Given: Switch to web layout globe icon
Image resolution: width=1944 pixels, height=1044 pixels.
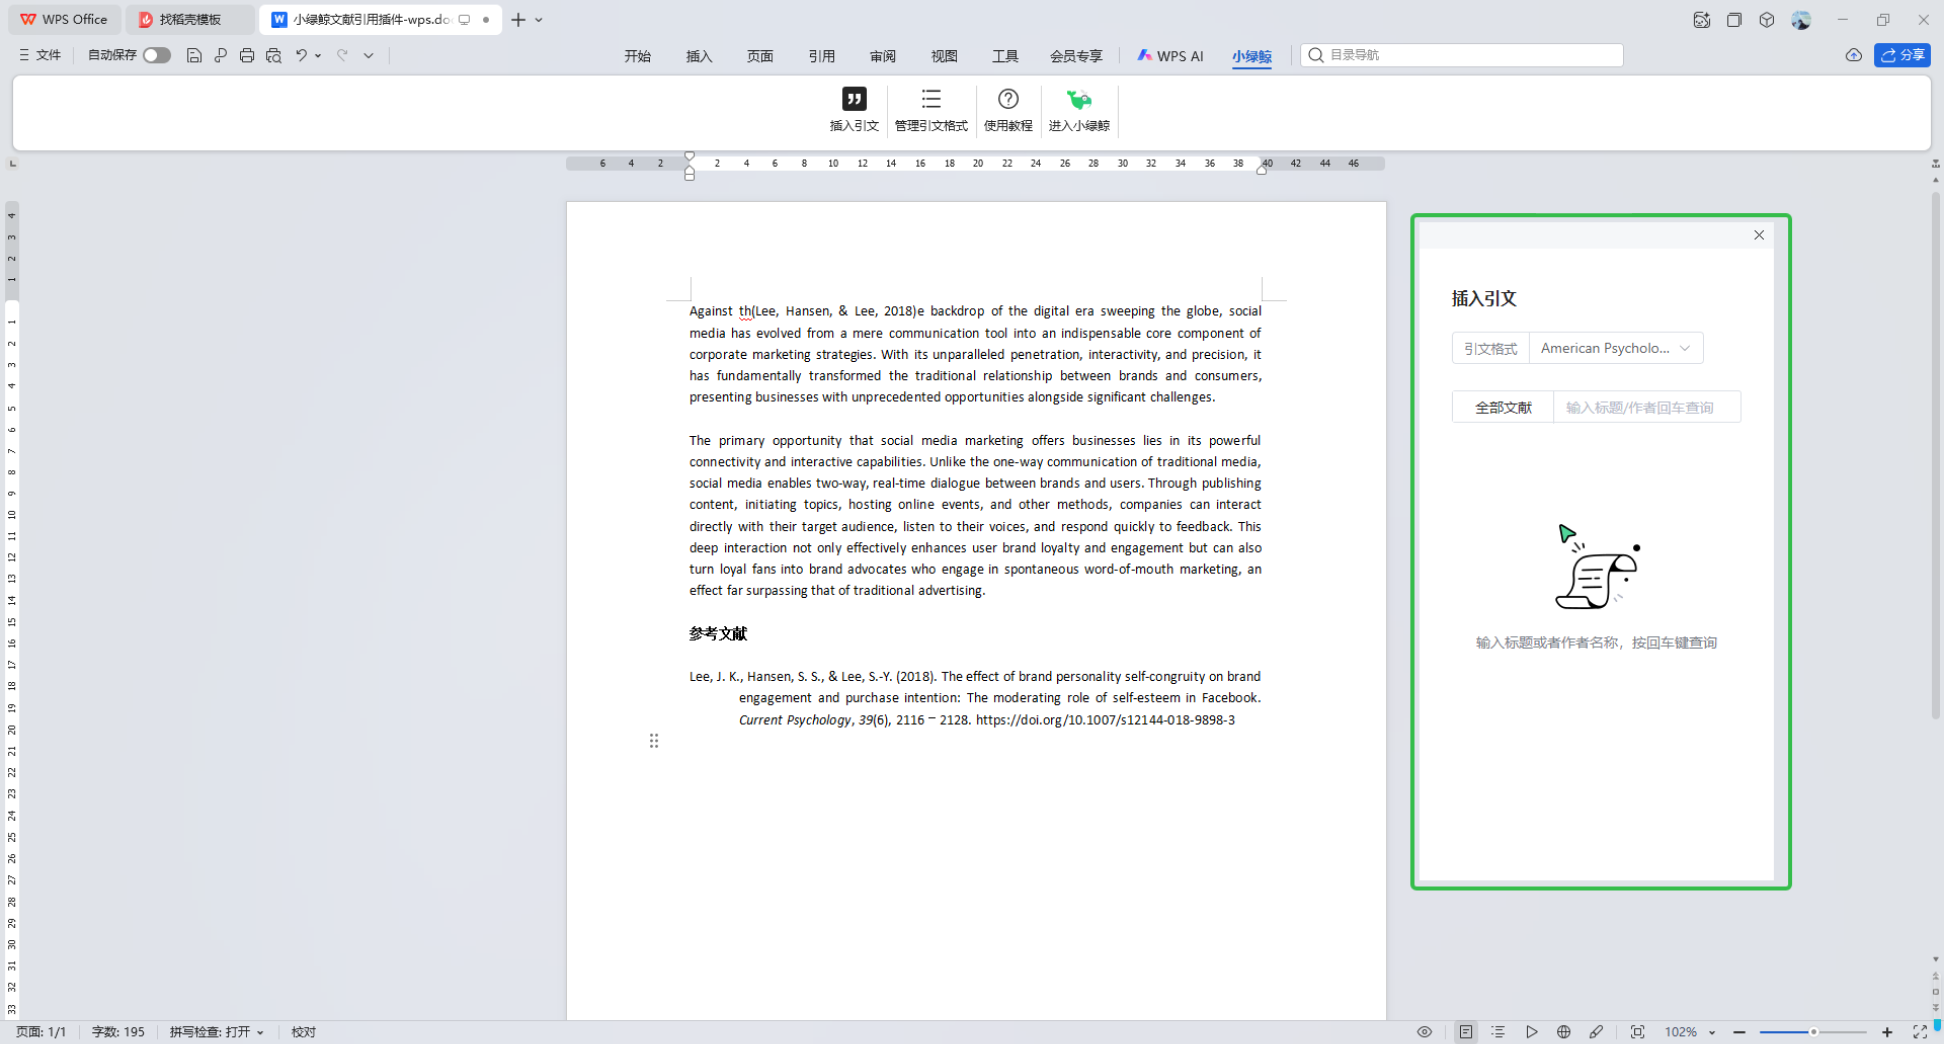Looking at the screenshot, I should click(x=1563, y=1032).
